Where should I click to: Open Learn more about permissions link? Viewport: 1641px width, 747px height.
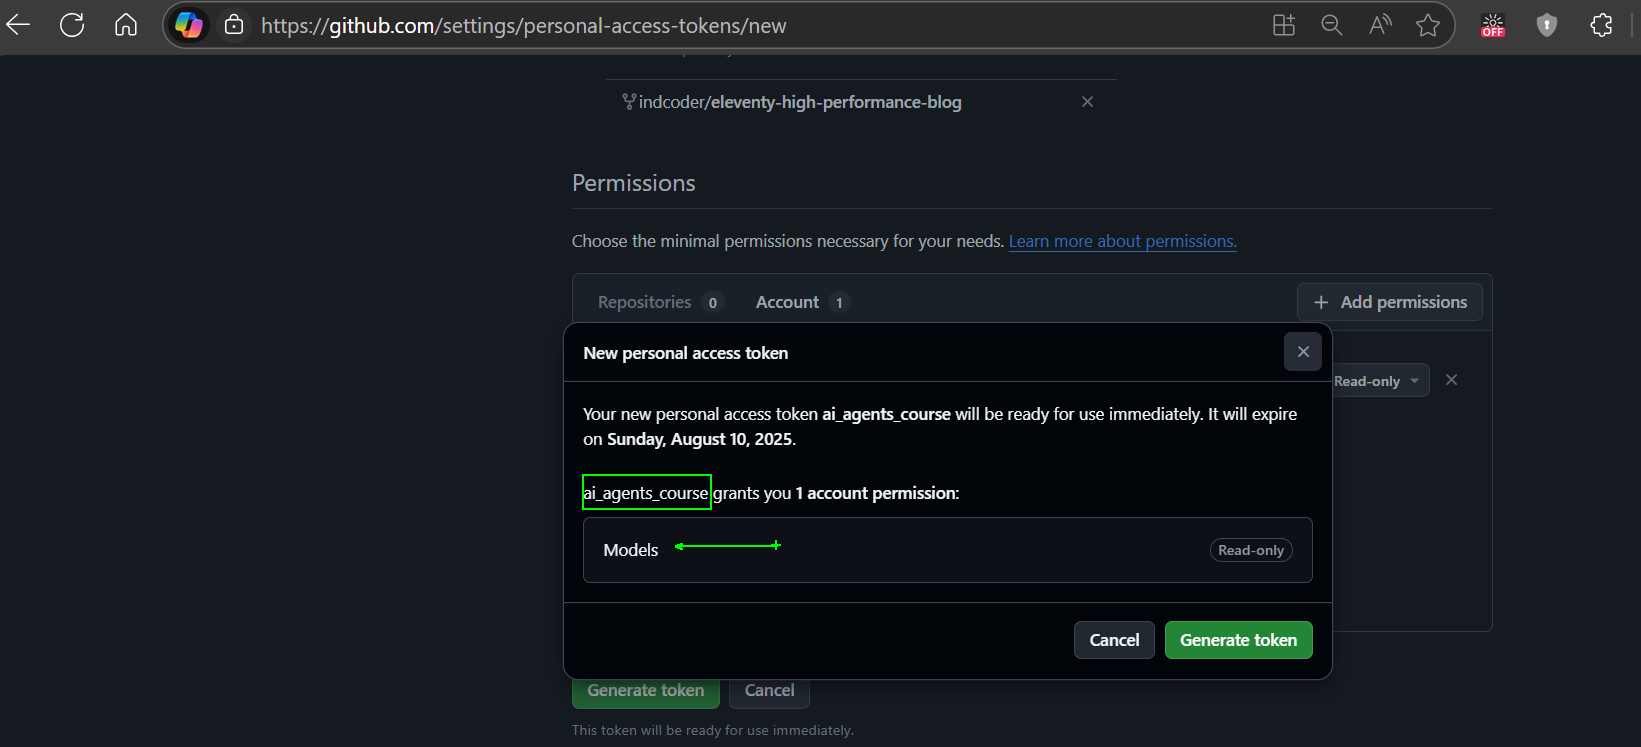point(1122,241)
